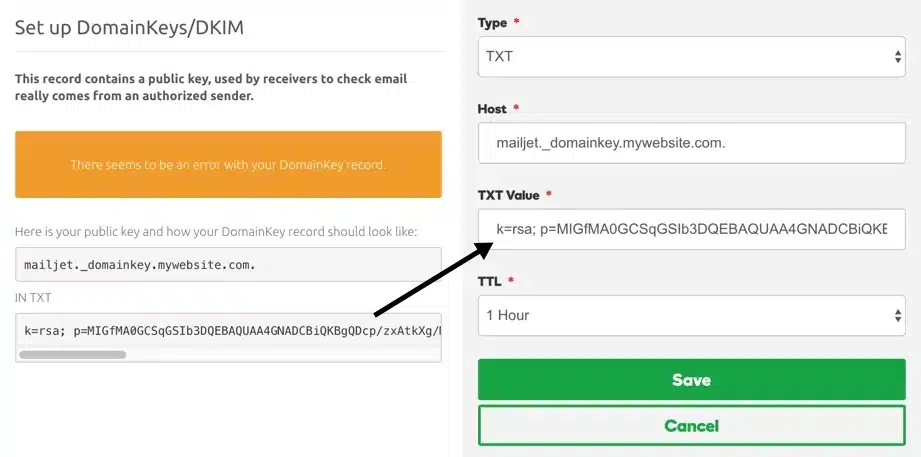Screen dimensions: 921x457
Task: Click the TTL field label
Action: 491,281
